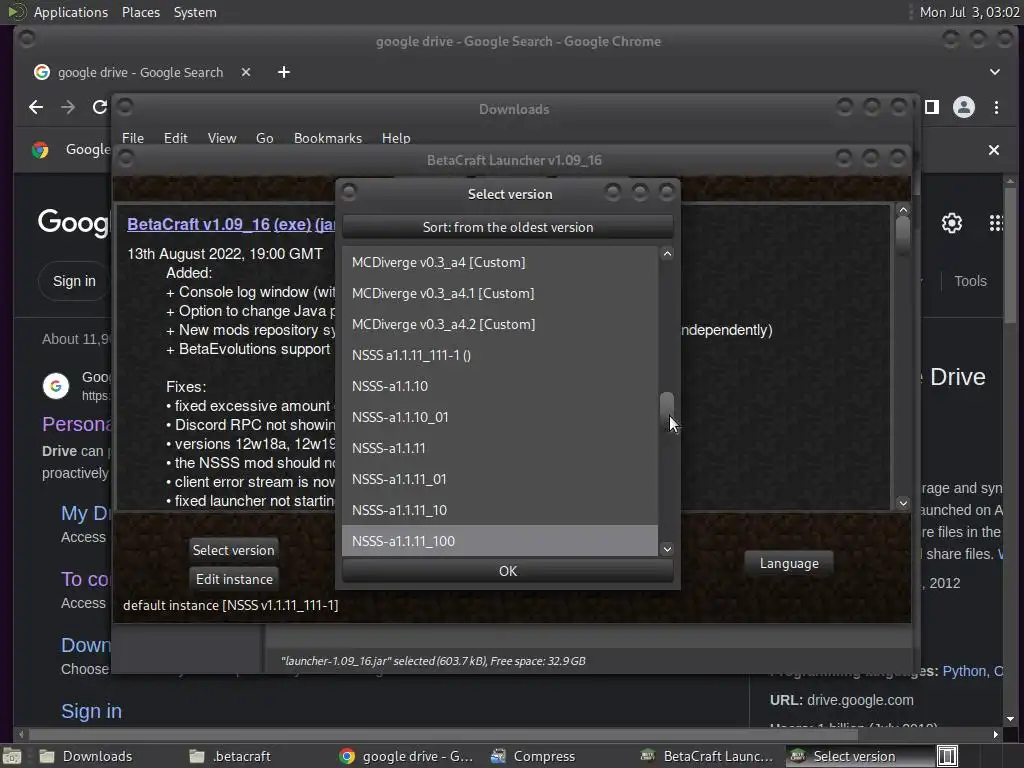Open the (exe) download link
Screen dimensions: 1024x768
click(292, 224)
